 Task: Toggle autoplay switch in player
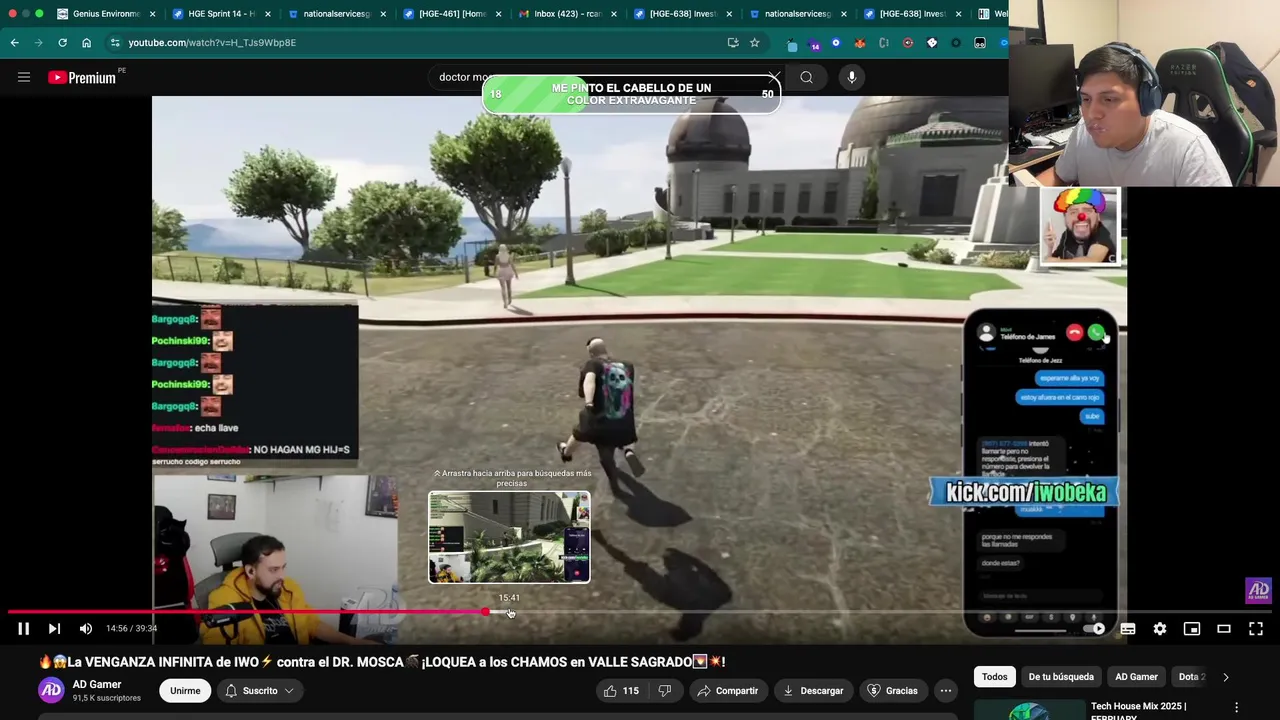(x=1096, y=629)
